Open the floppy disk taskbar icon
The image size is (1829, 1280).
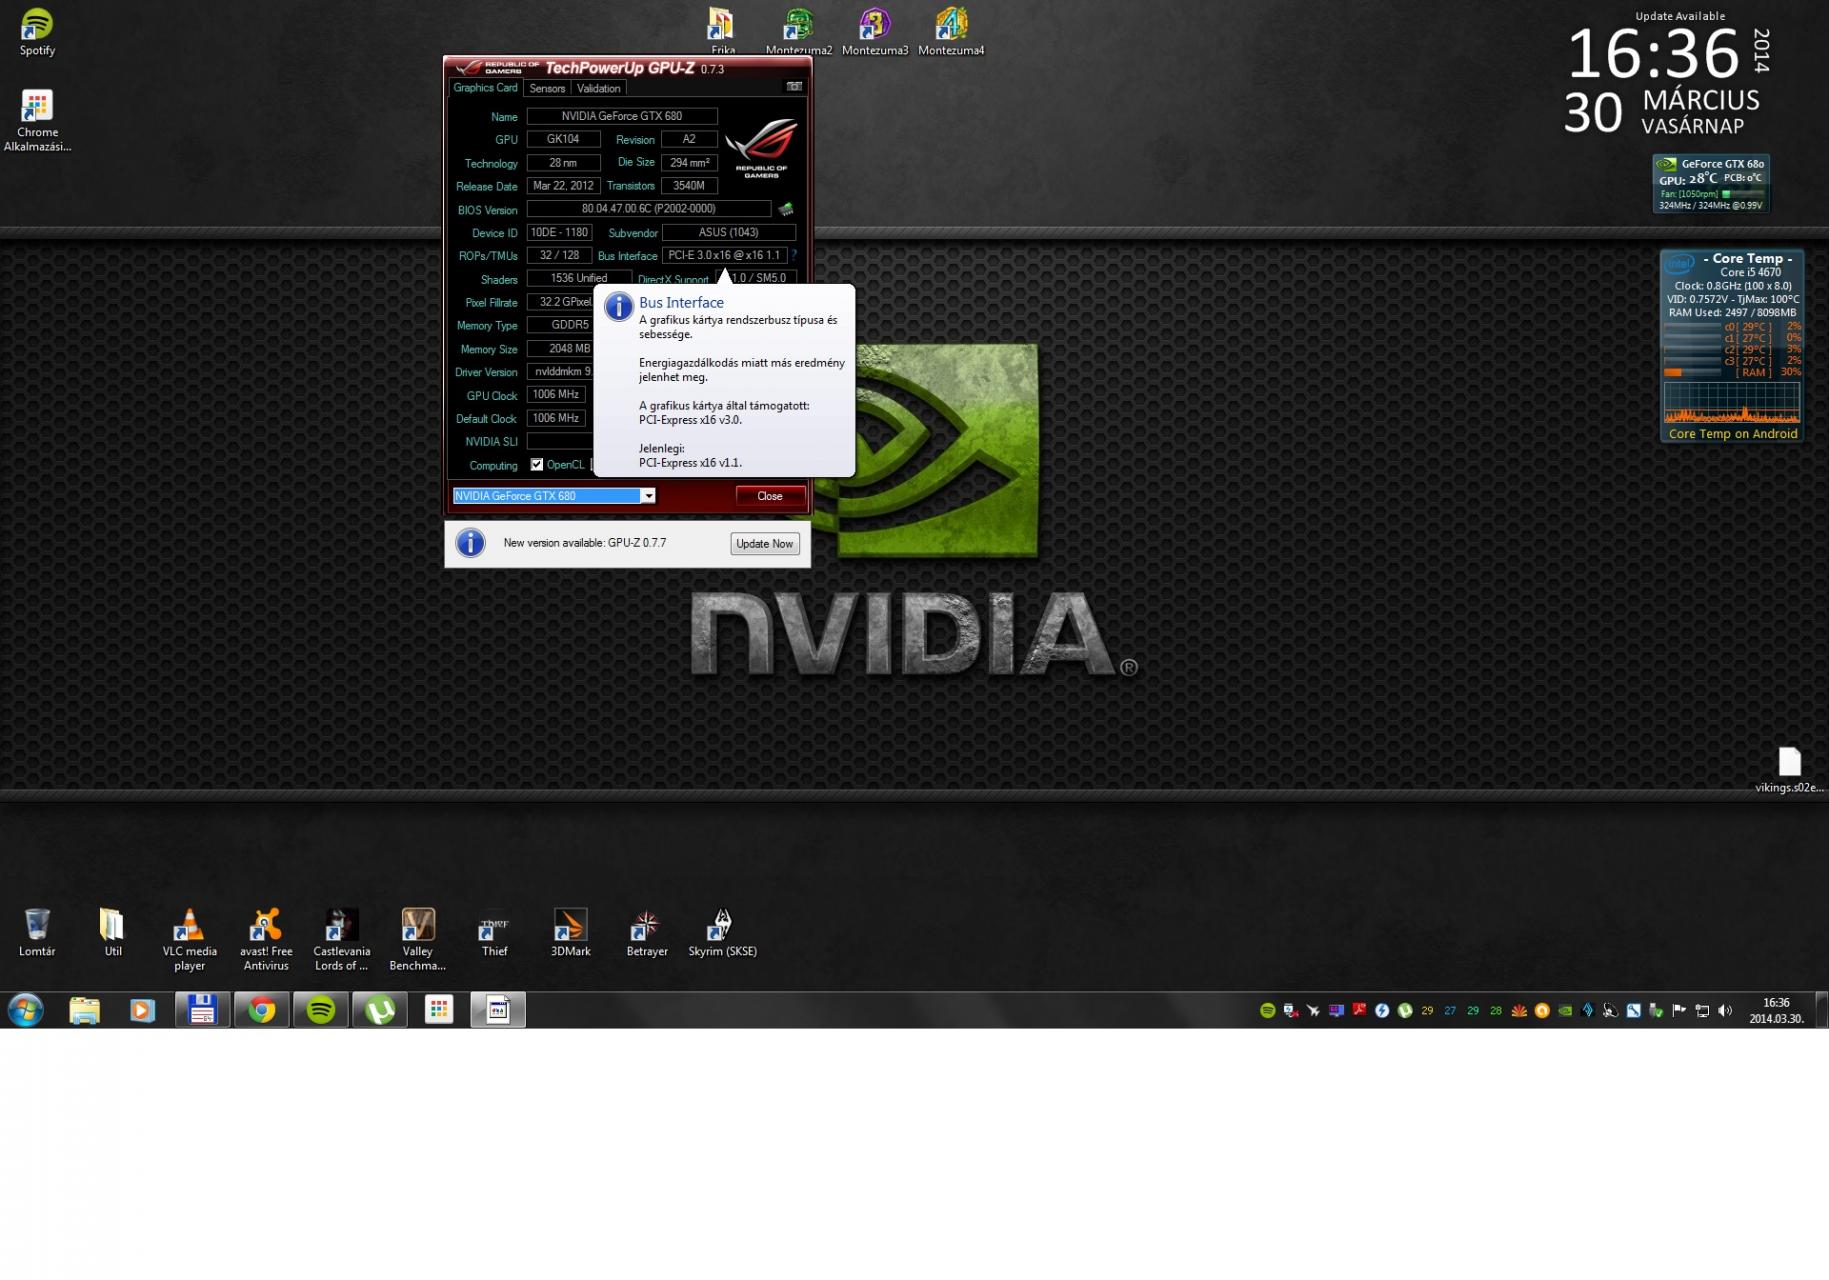click(x=202, y=1010)
